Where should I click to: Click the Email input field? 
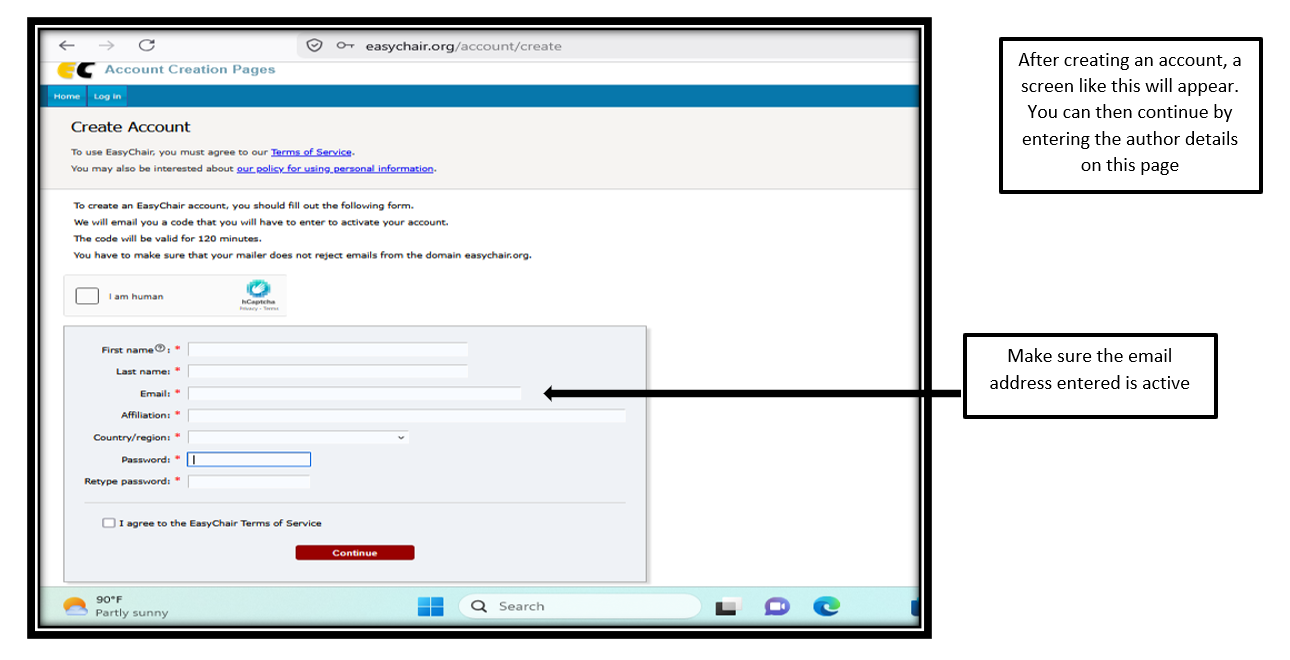[x=355, y=393]
